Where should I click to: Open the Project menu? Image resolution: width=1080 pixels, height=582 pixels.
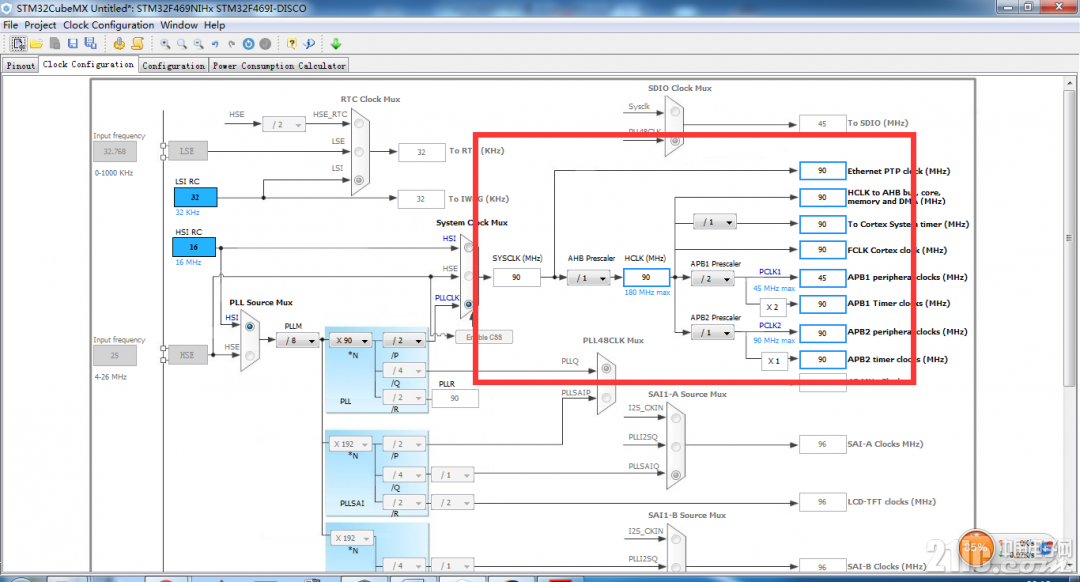point(40,25)
